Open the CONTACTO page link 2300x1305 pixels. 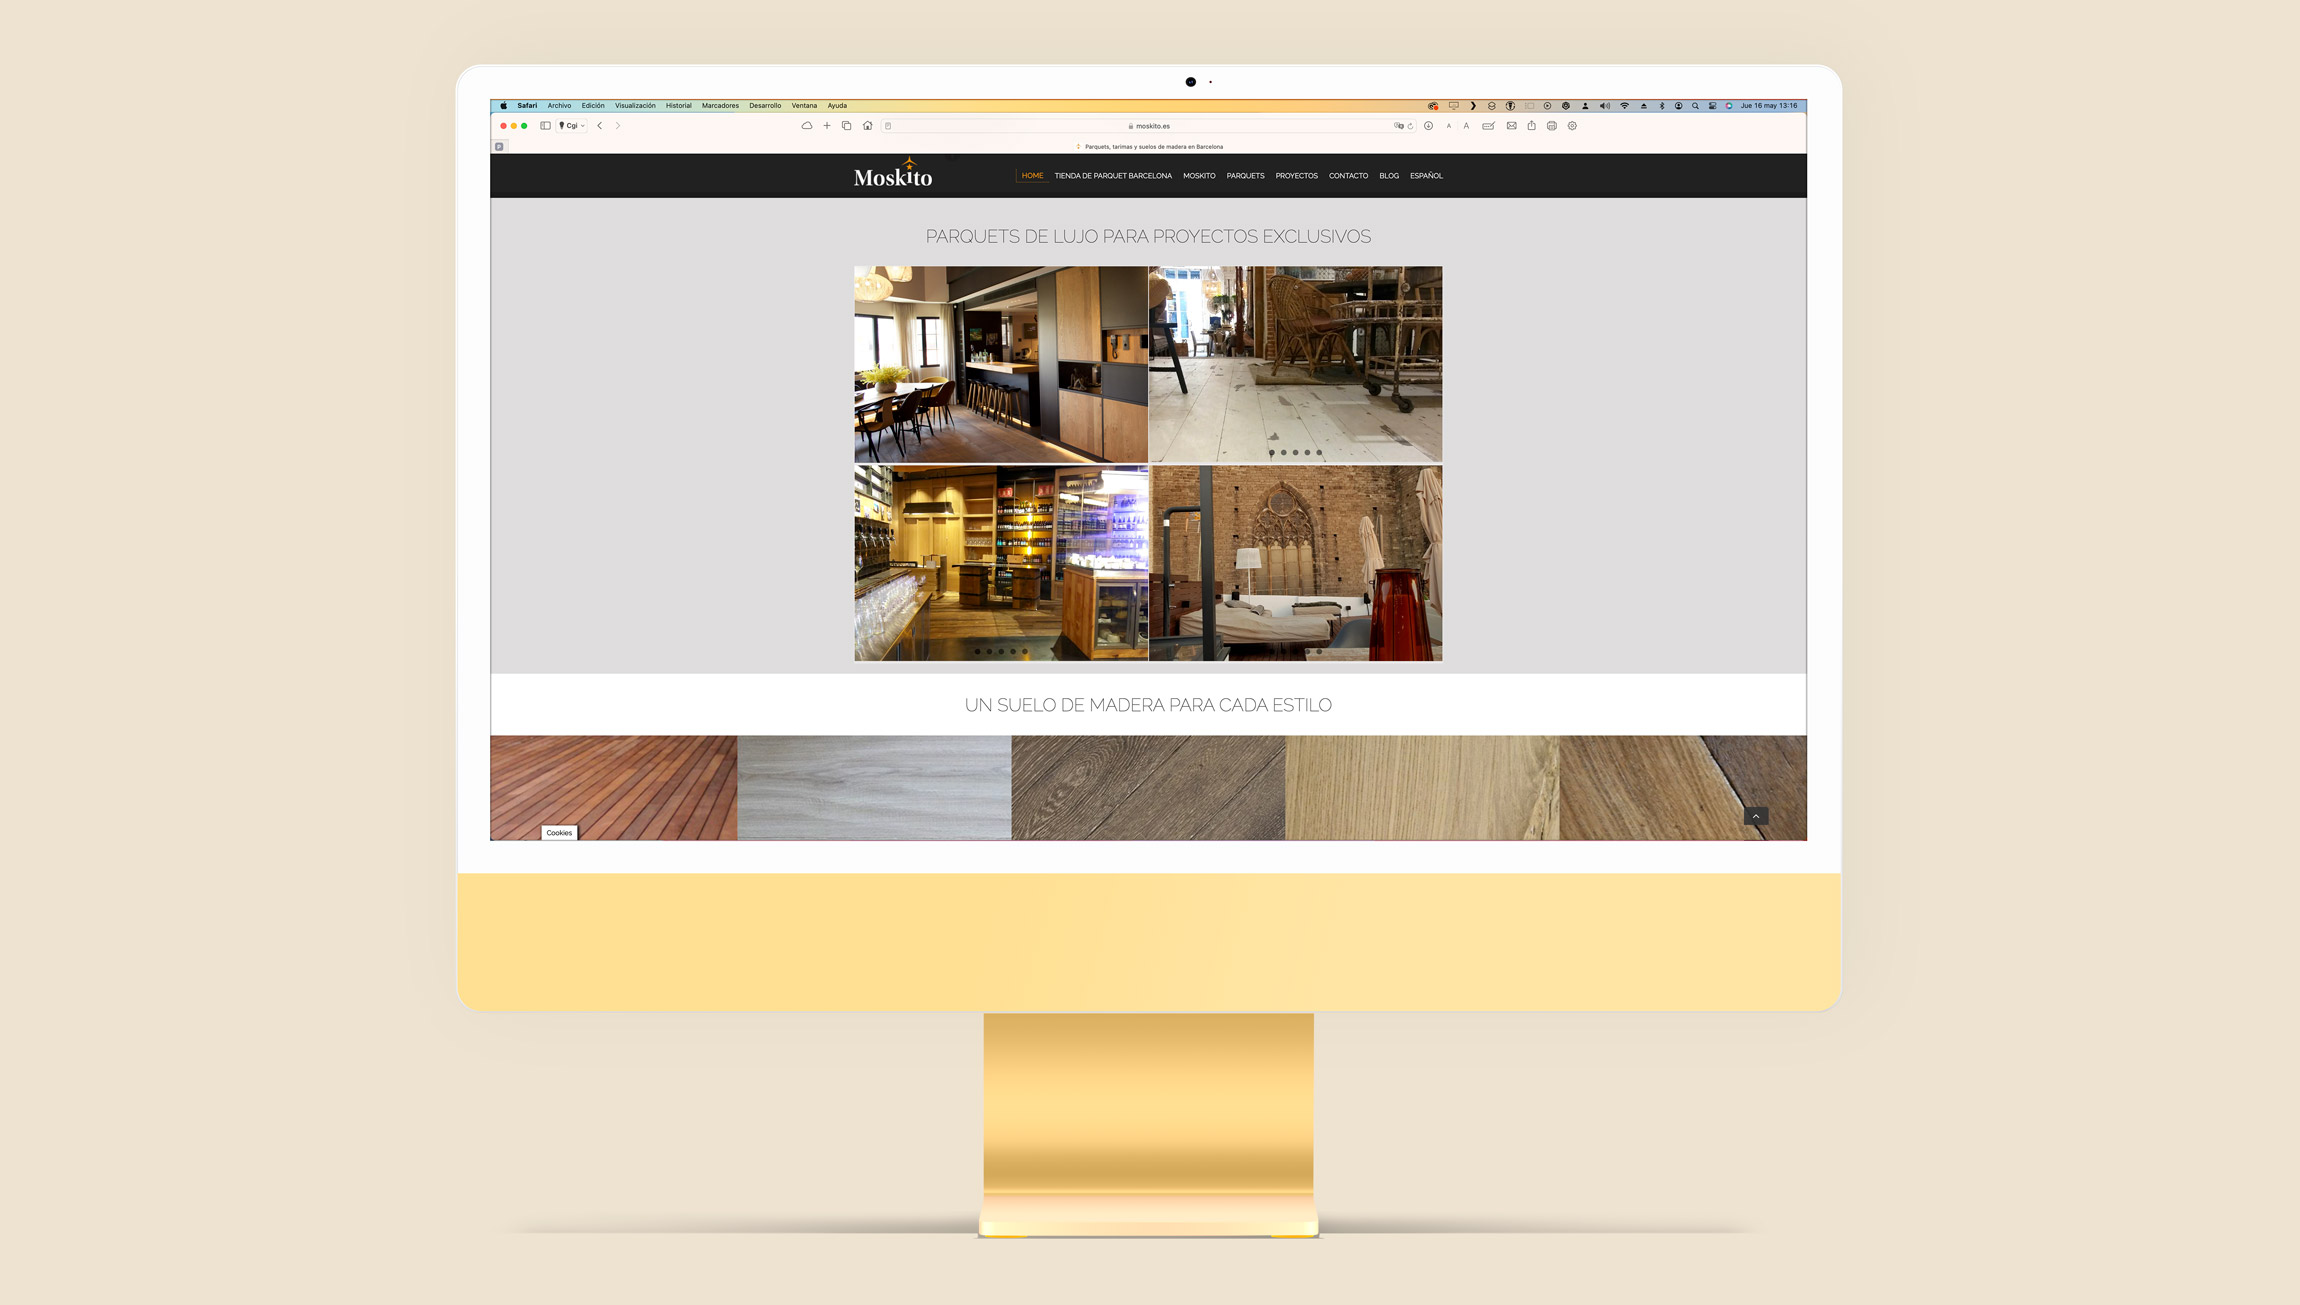(1349, 176)
